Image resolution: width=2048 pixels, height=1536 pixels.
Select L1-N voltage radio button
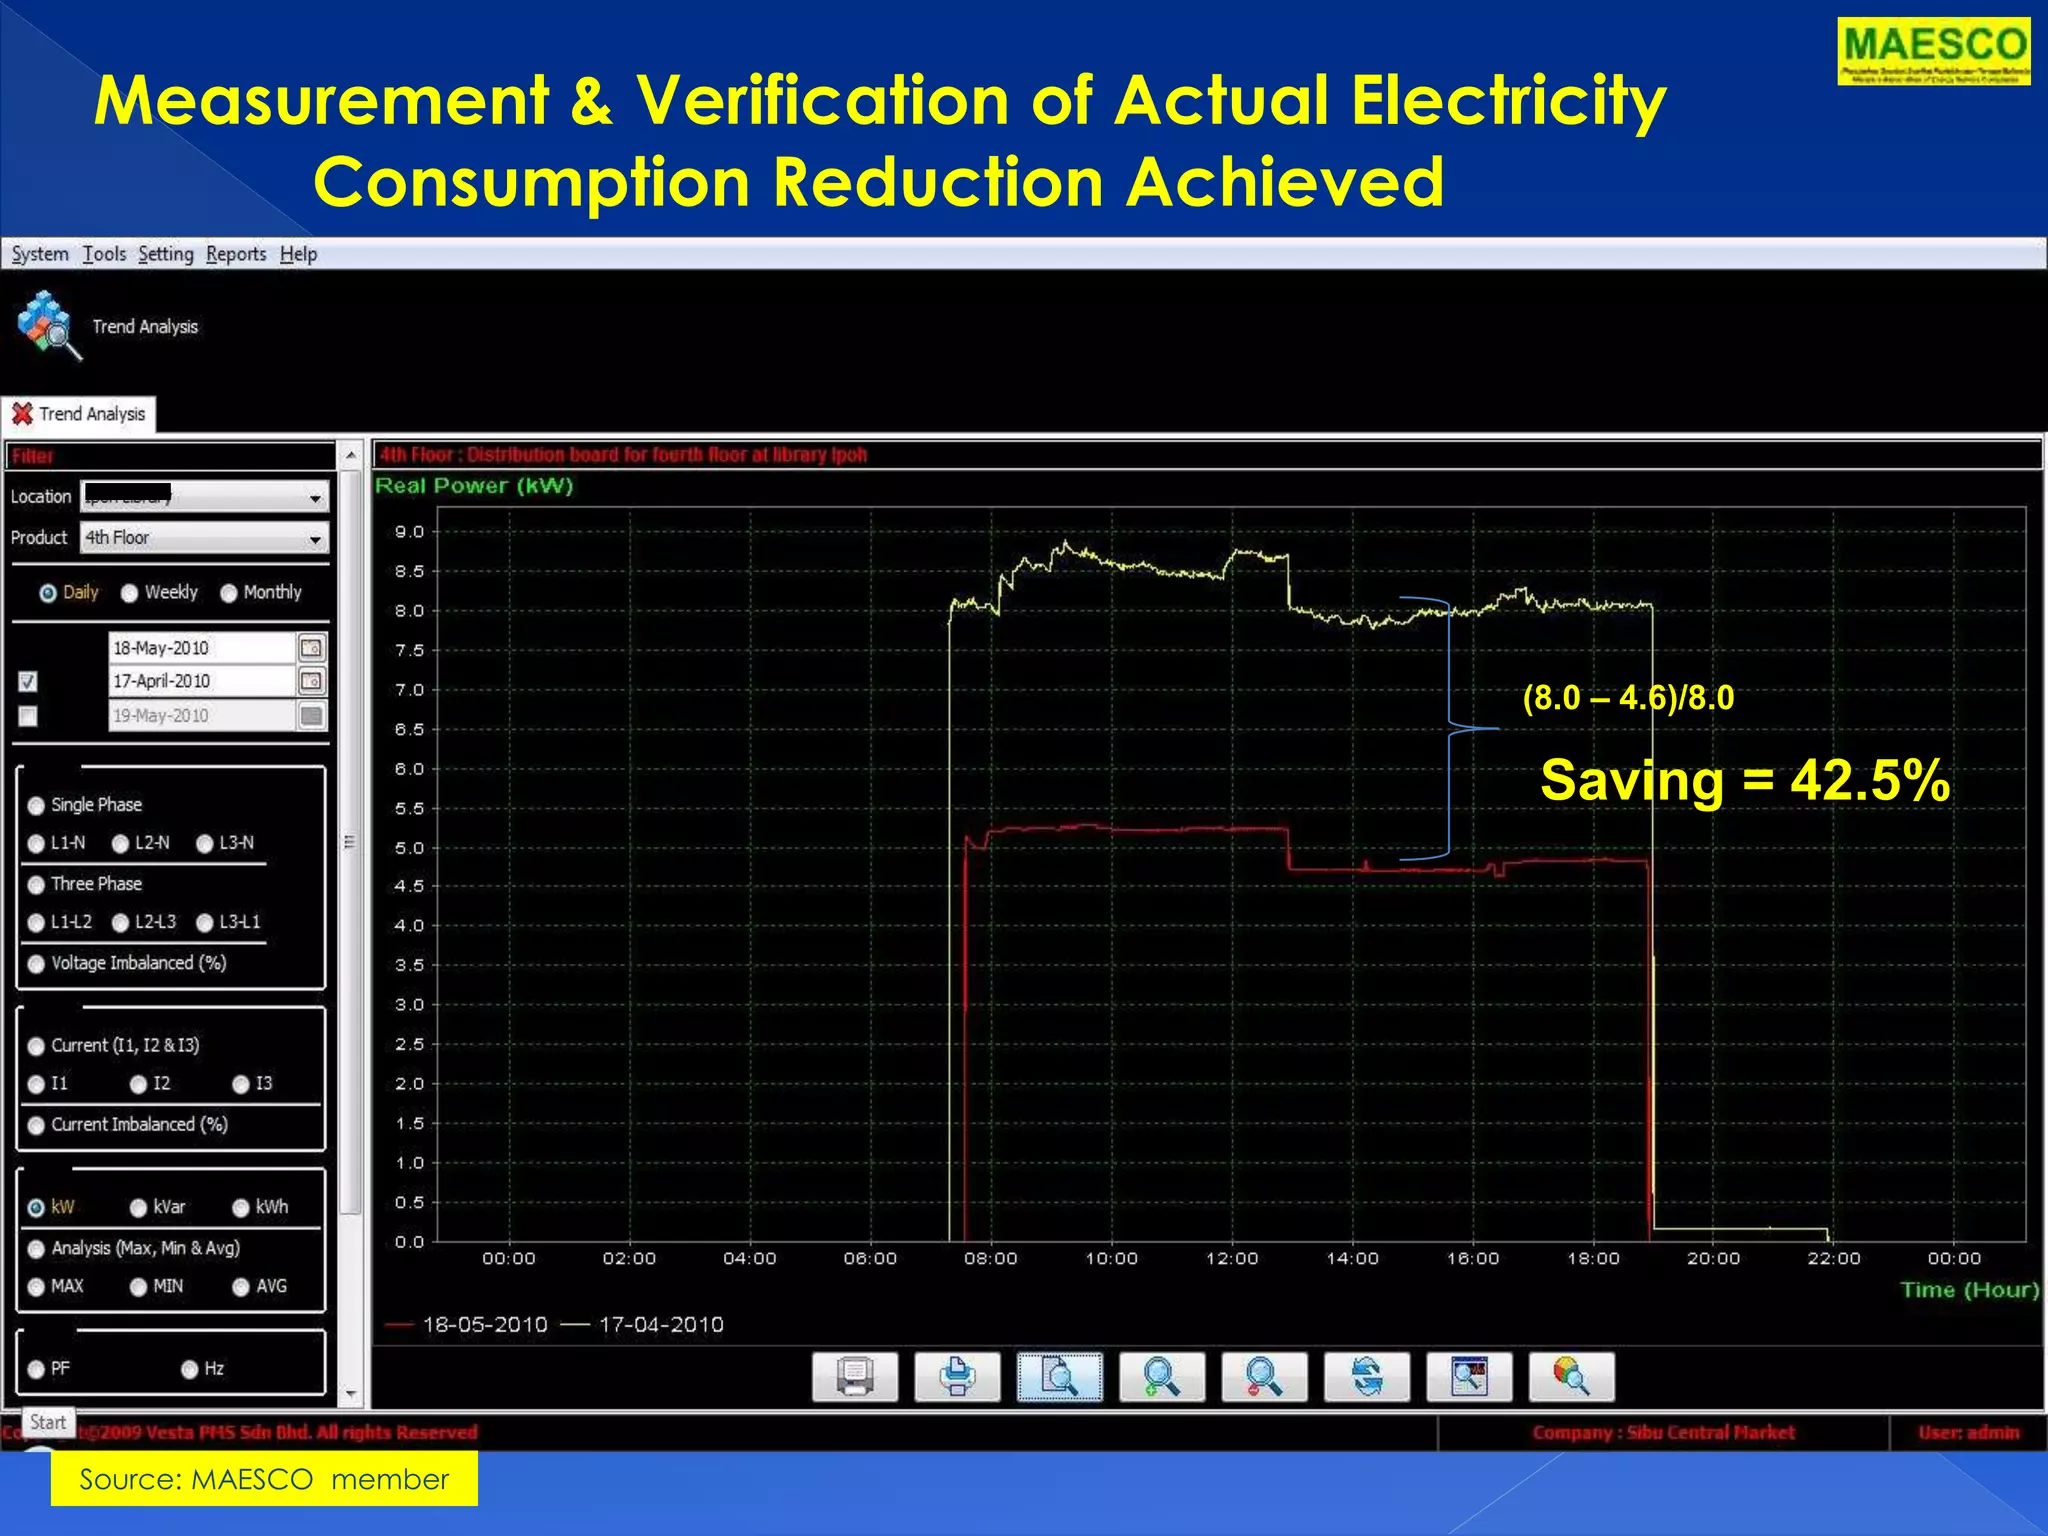[36, 843]
